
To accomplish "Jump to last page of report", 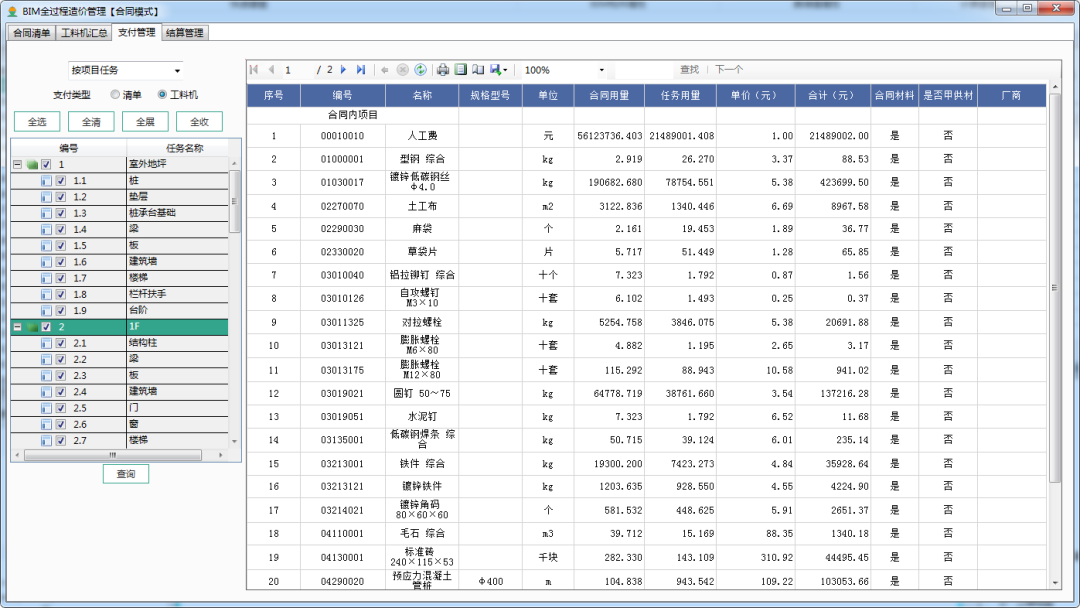I will point(359,70).
